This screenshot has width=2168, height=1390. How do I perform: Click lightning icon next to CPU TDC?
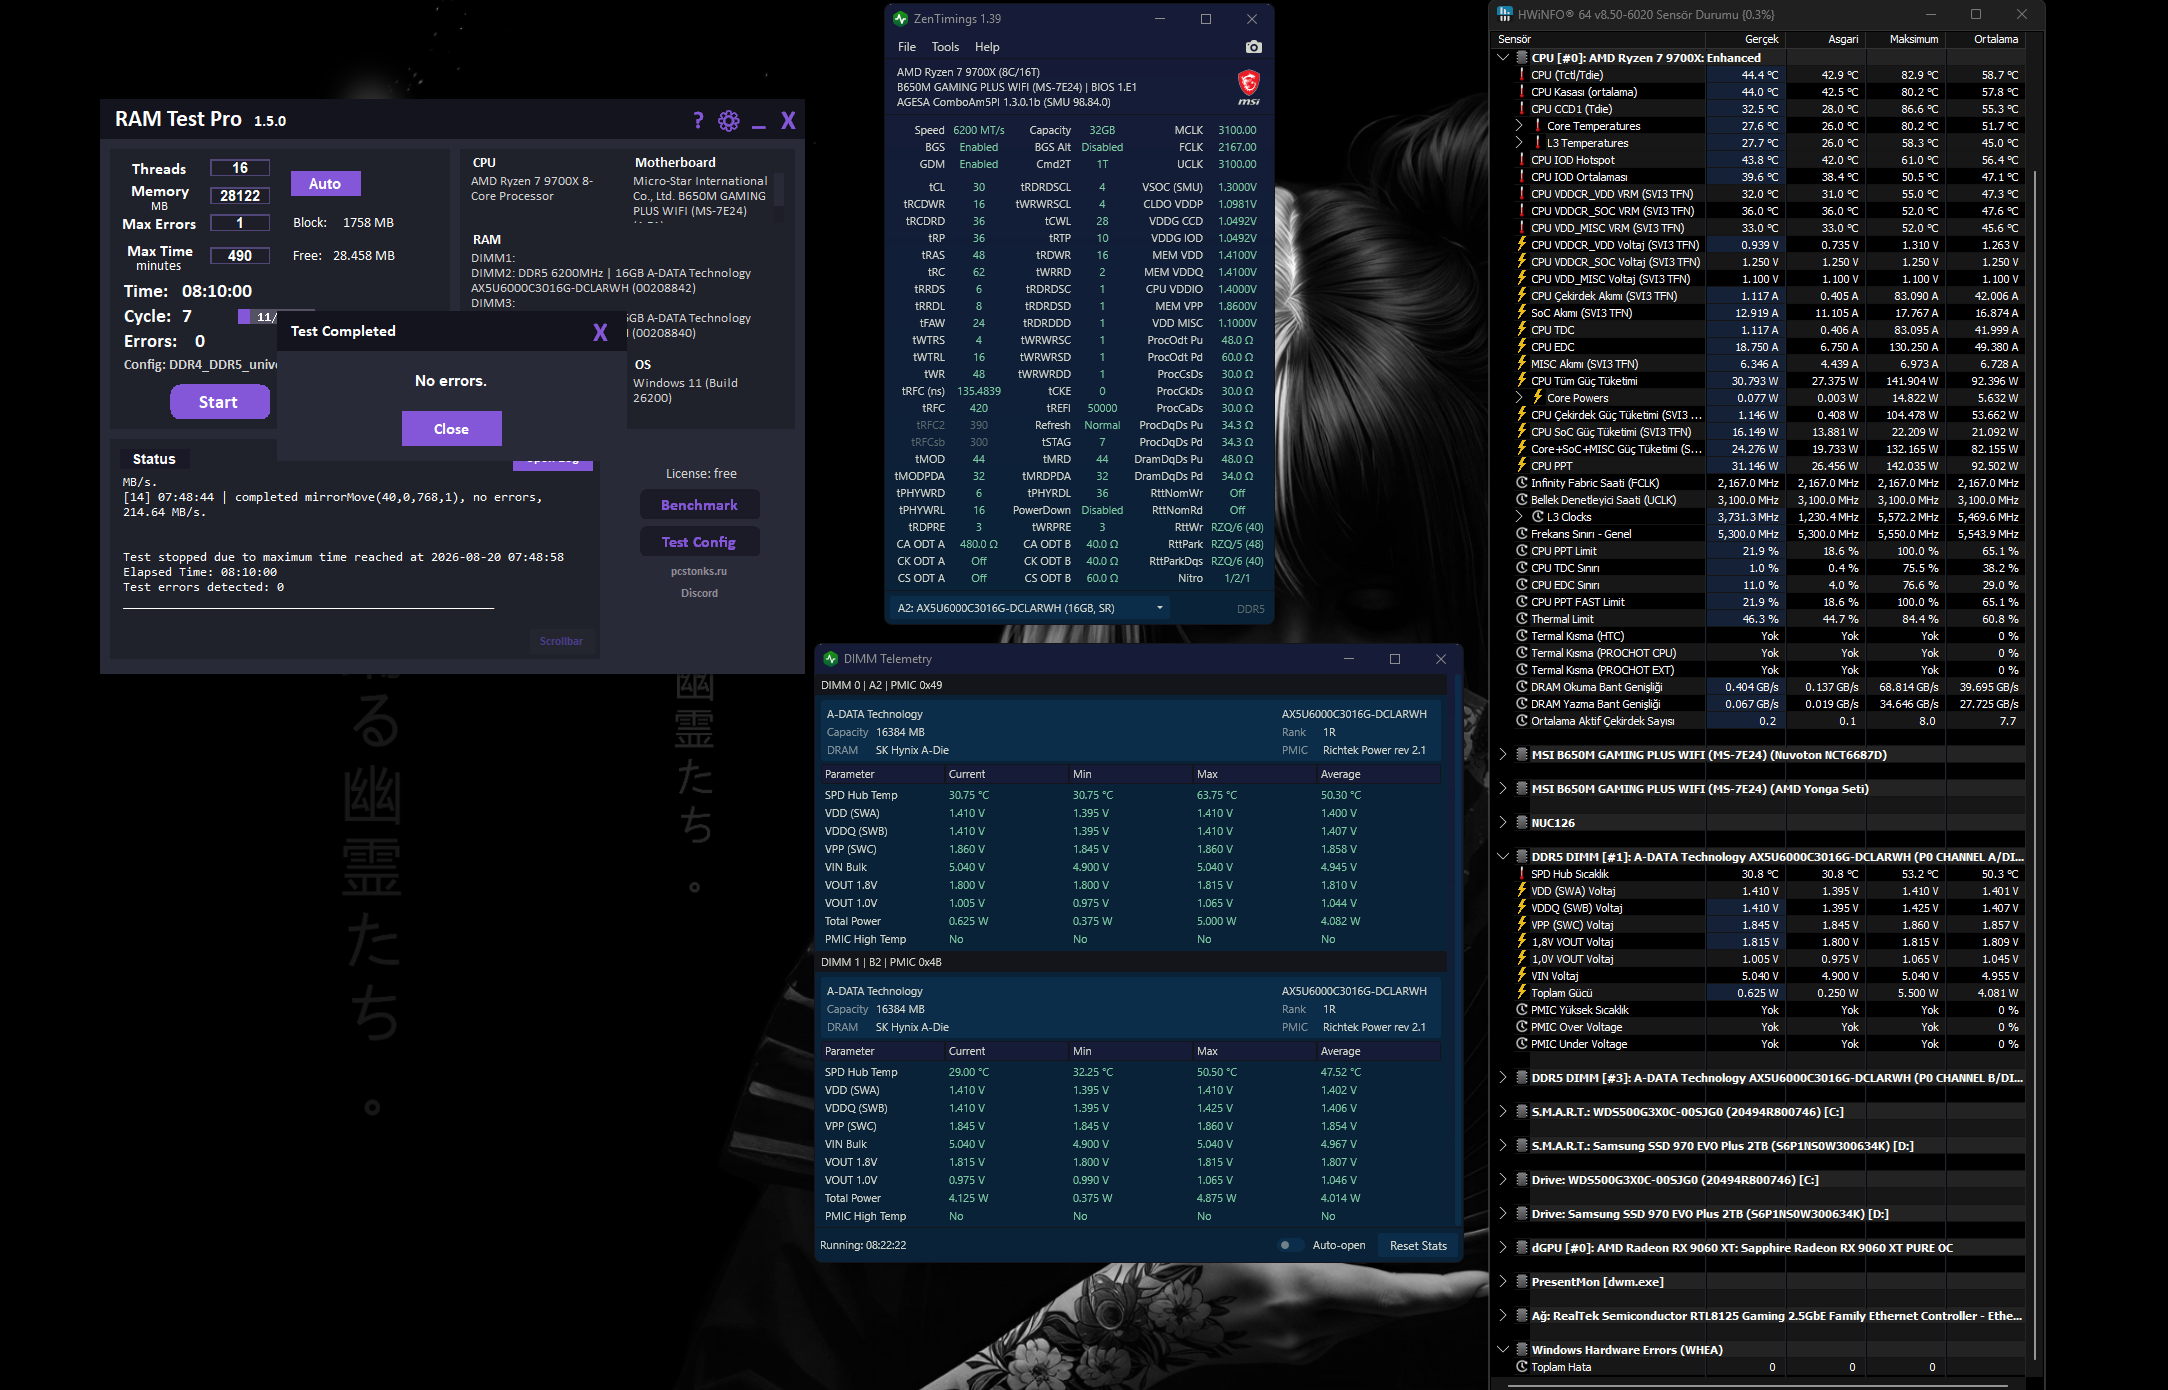click(1522, 330)
